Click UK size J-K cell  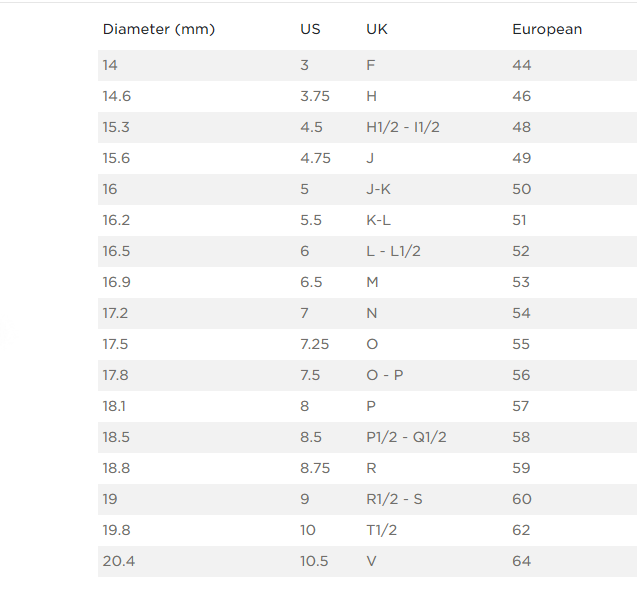379,189
